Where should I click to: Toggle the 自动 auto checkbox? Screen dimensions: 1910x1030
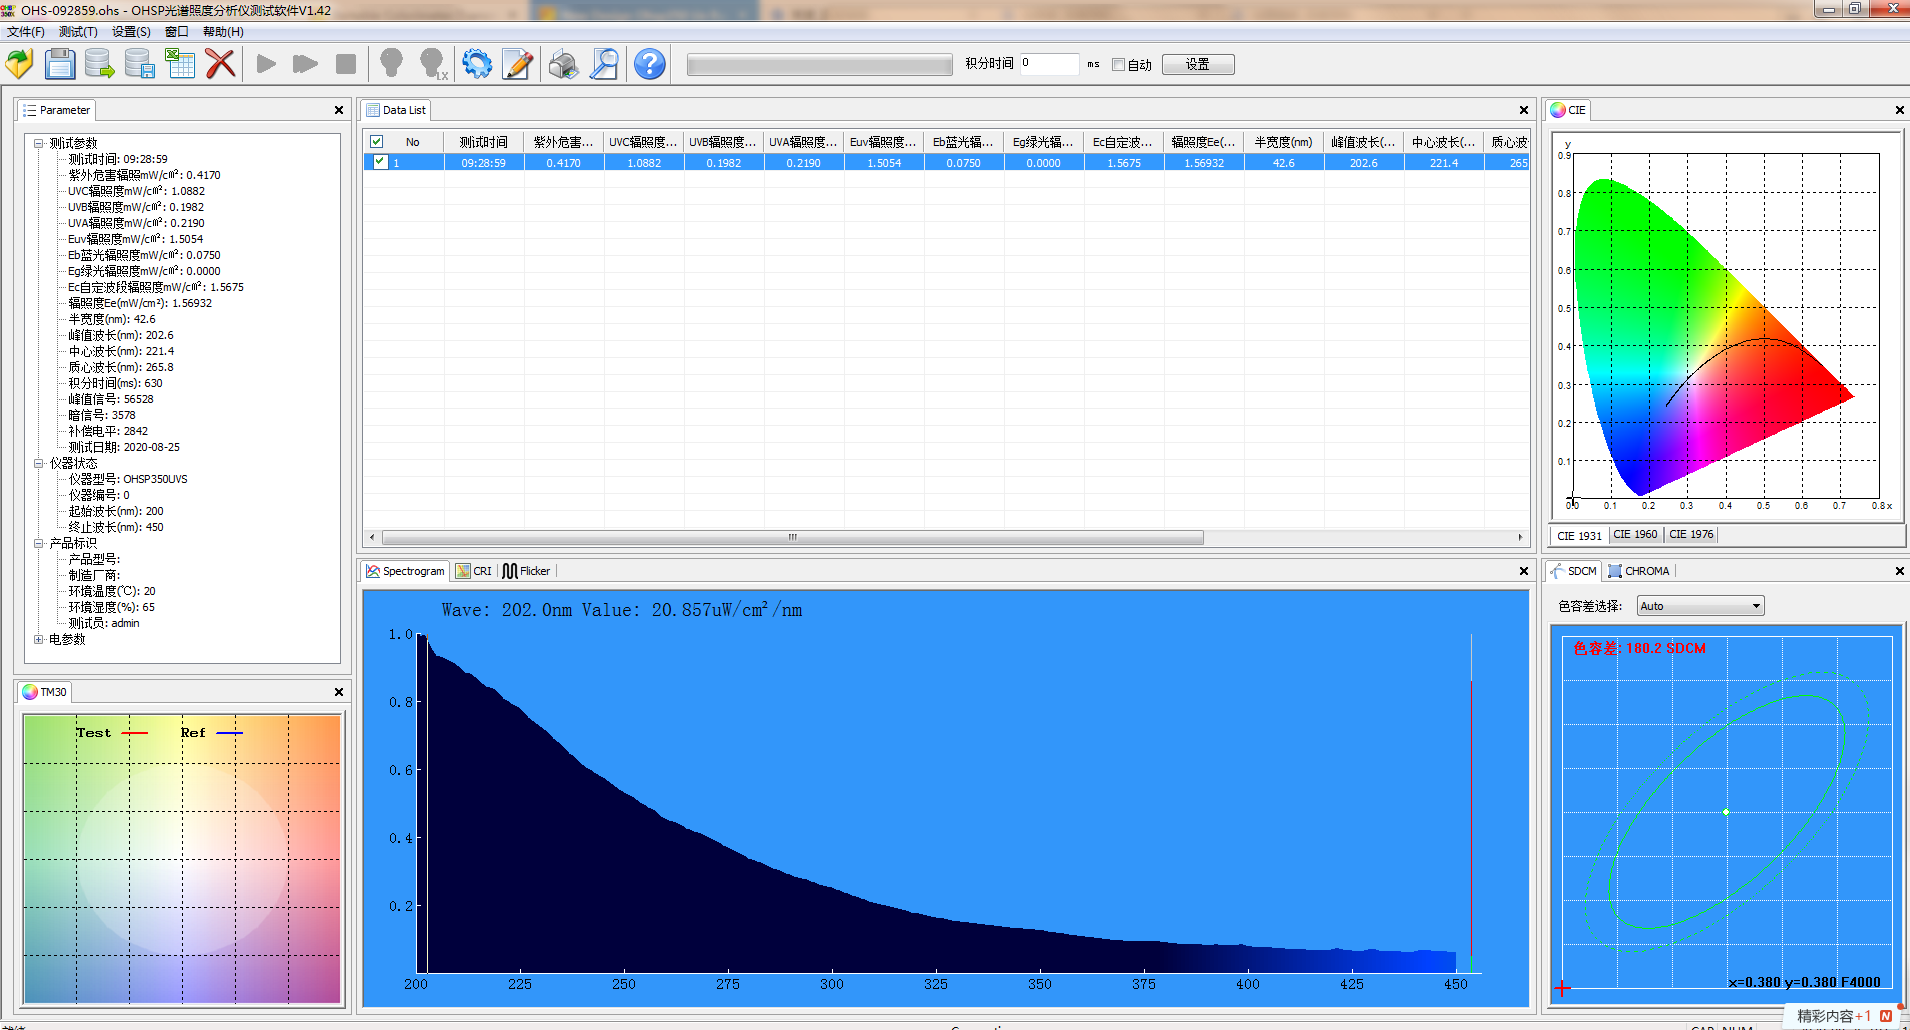tap(1118, 65)
